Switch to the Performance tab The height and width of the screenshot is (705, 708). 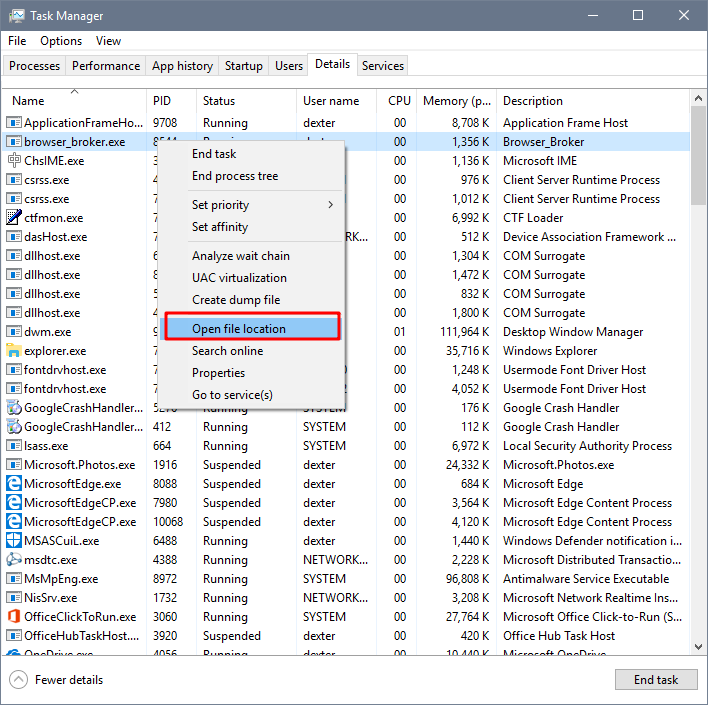106,66
